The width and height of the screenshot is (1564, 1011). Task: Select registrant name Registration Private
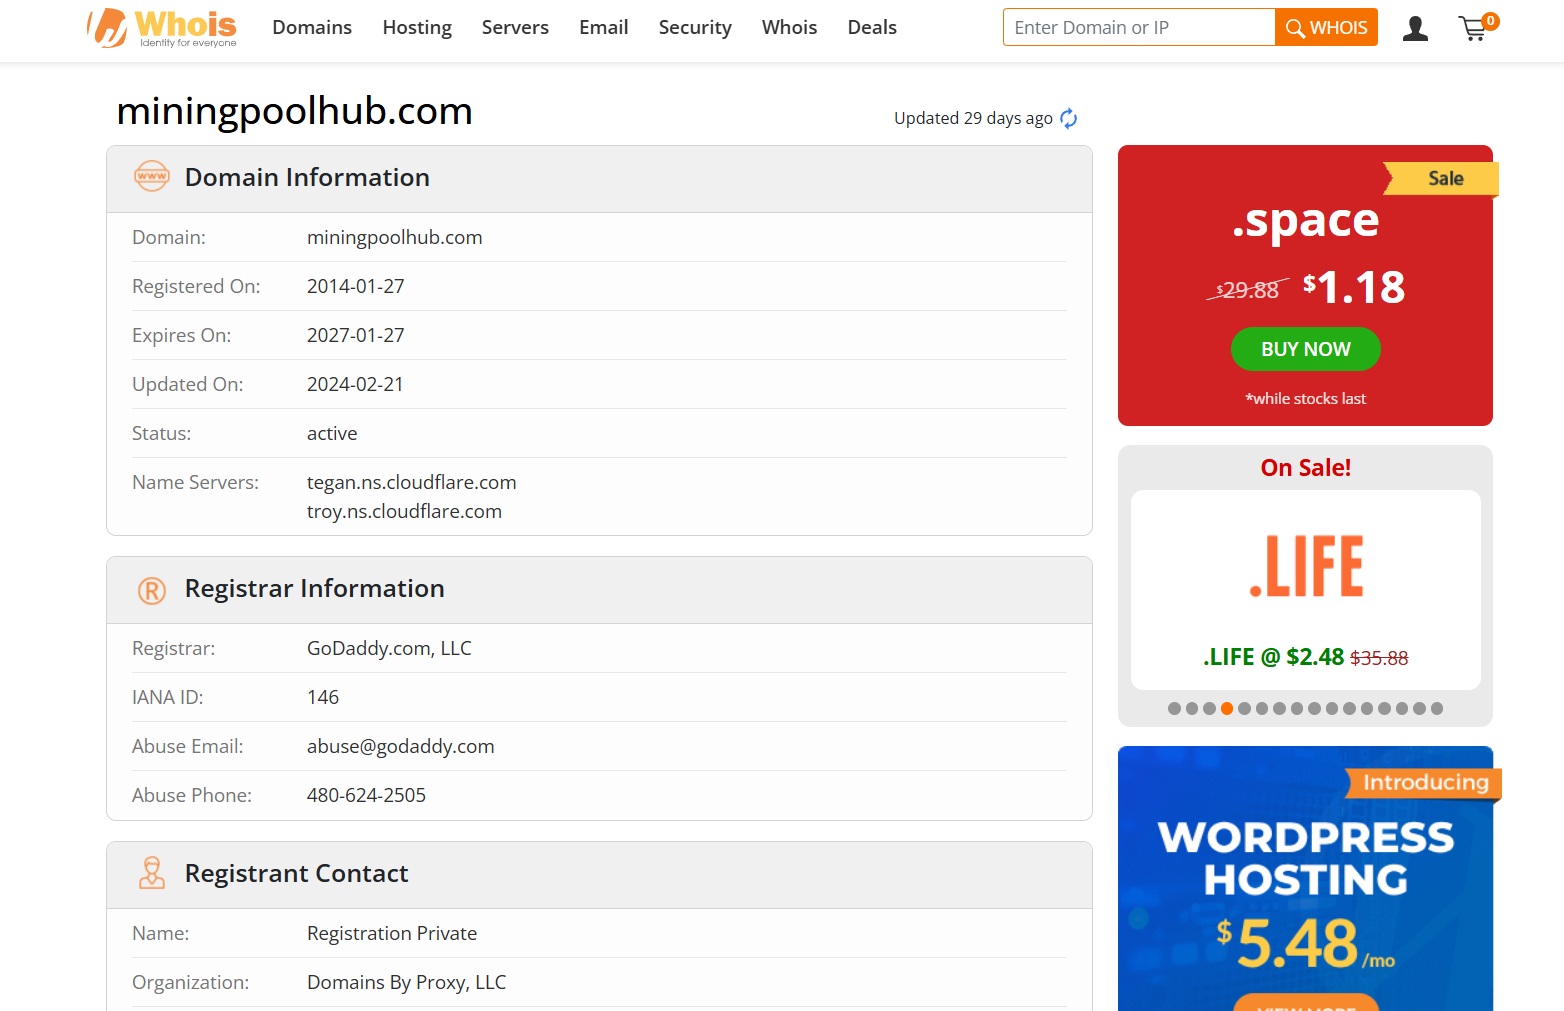tap(392, 933)
